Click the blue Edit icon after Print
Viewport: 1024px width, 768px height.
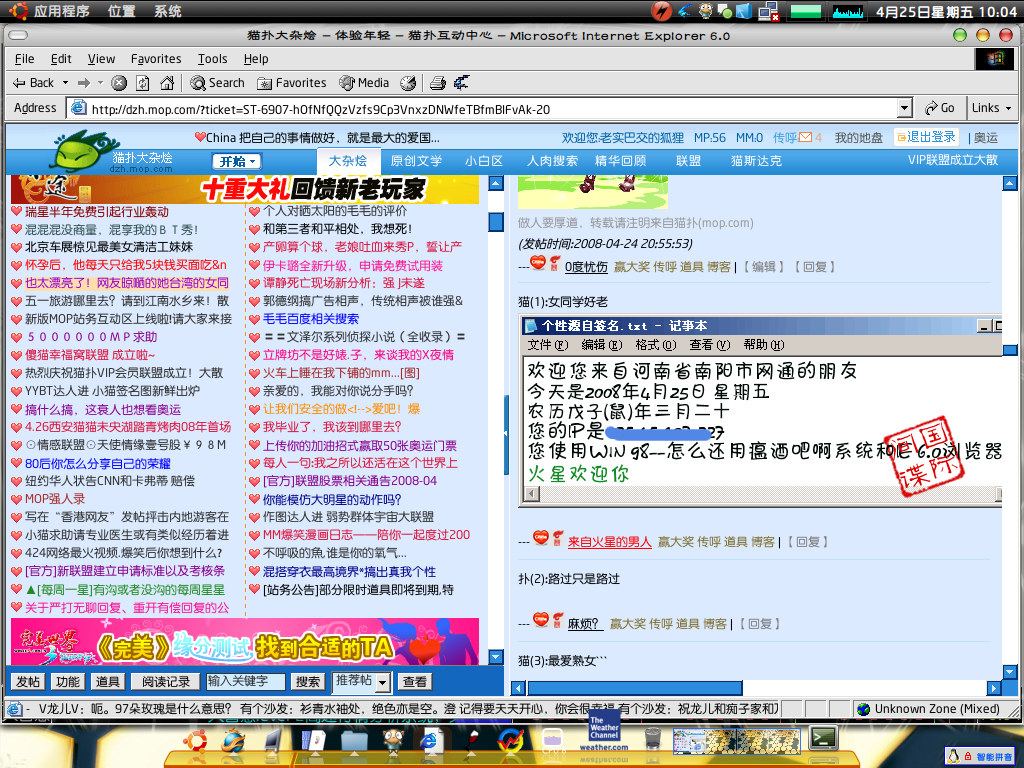pyautogui.click(x=462, y=83)
